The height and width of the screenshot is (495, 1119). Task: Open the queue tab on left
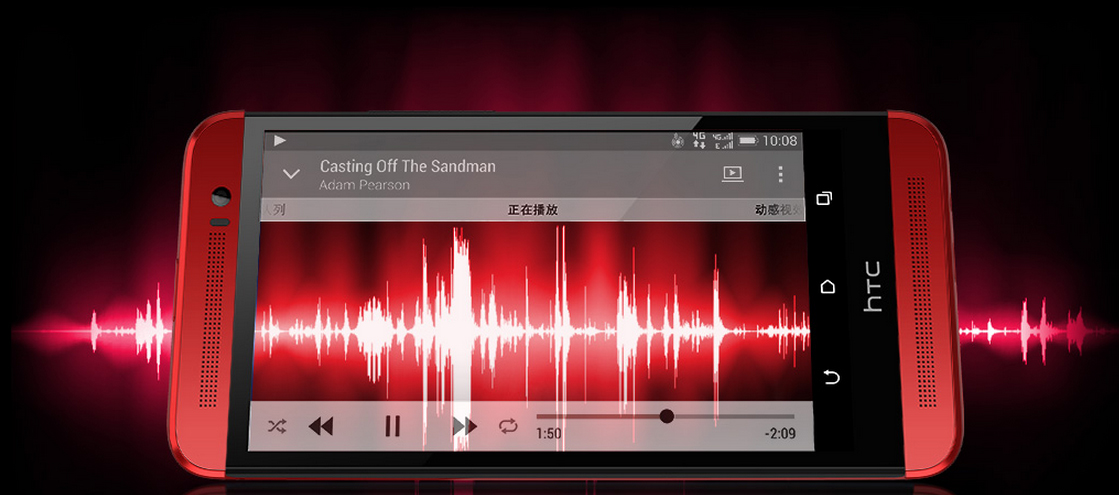(276, 210)
